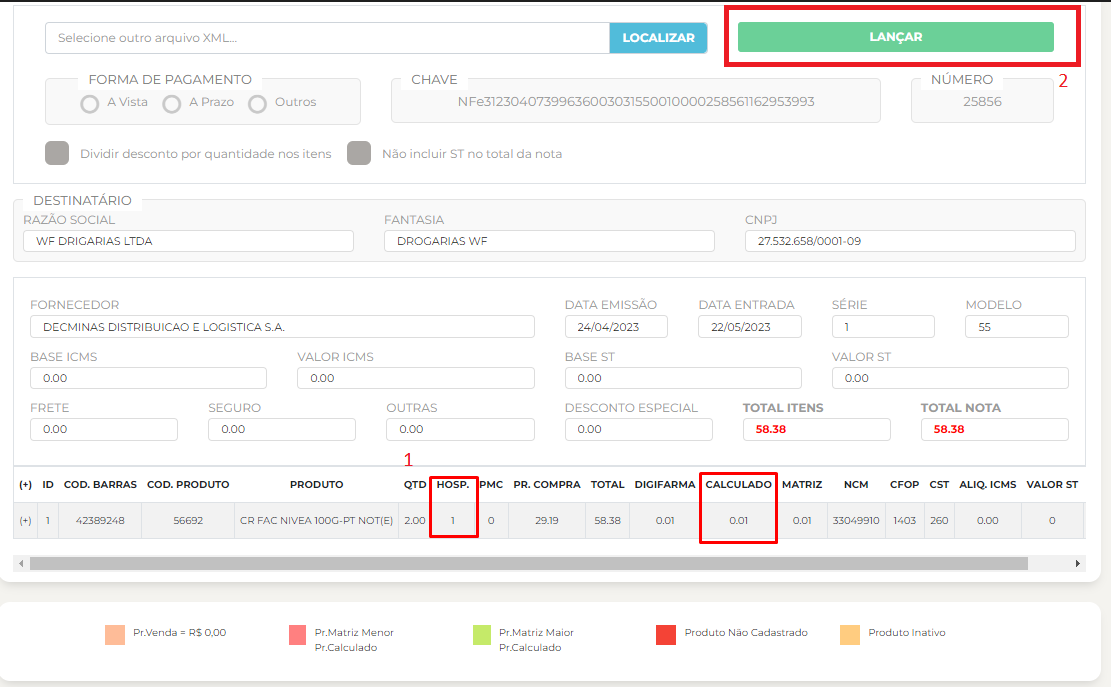Click the CST cell 260
This screenshot has height=687, width=1111.
tap(940, 521)
